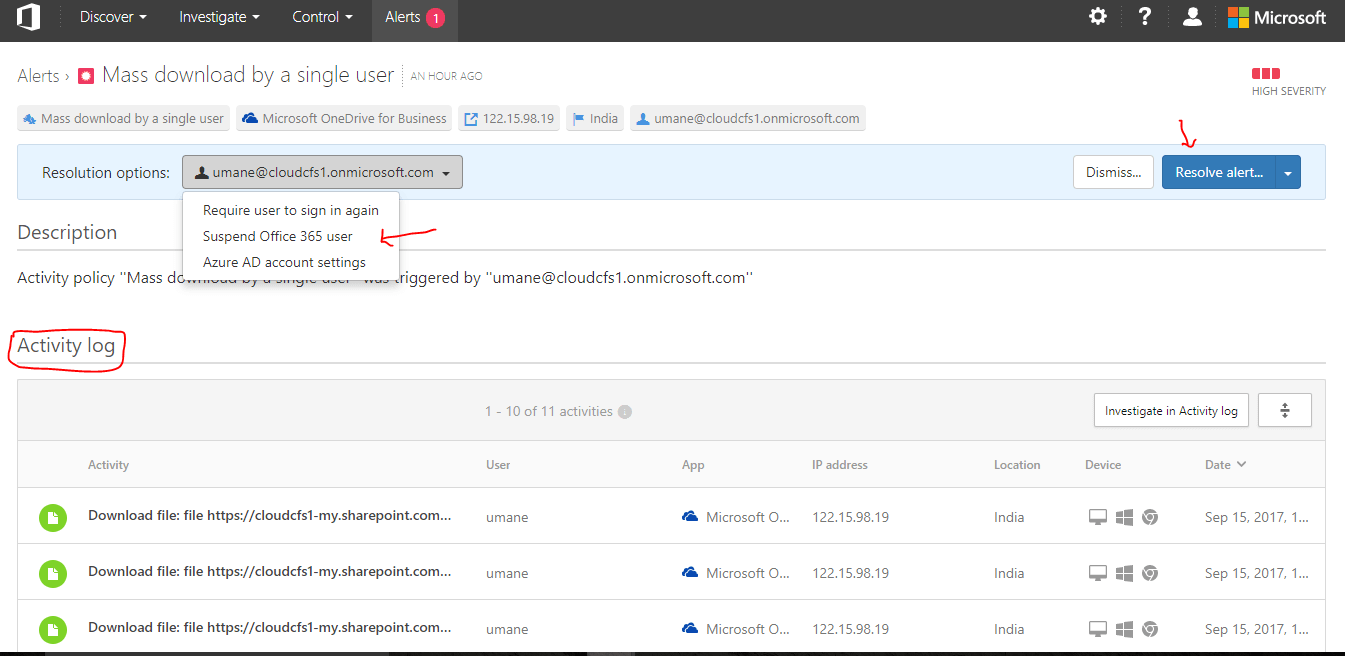
Task: Click India in third activity row
Action: pos(1009,630)
